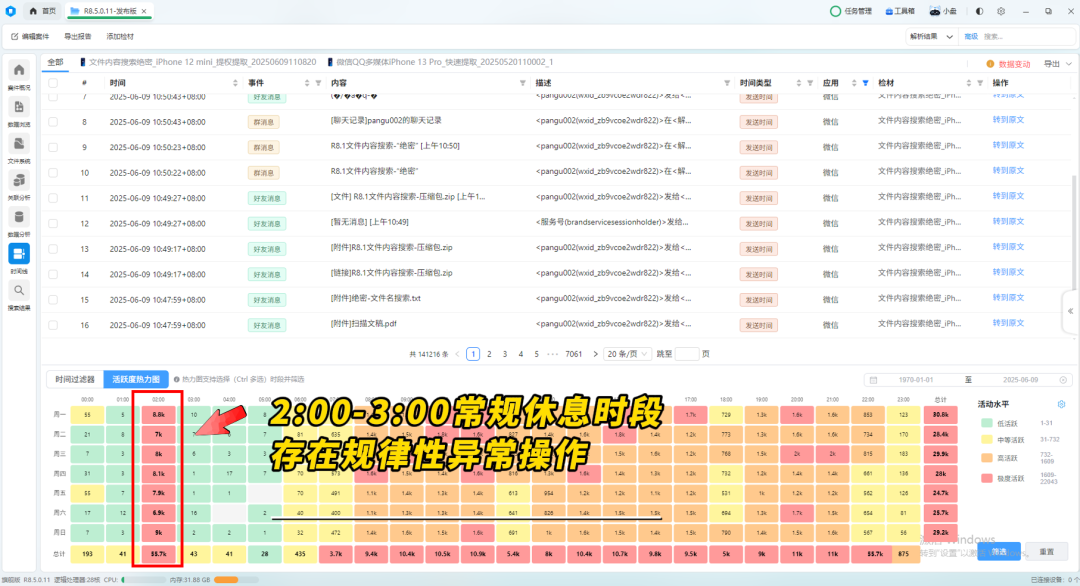Viewport: 1080px width, 586px height.
Task: Check the checkbox for row 8
Action: (53, 122)
